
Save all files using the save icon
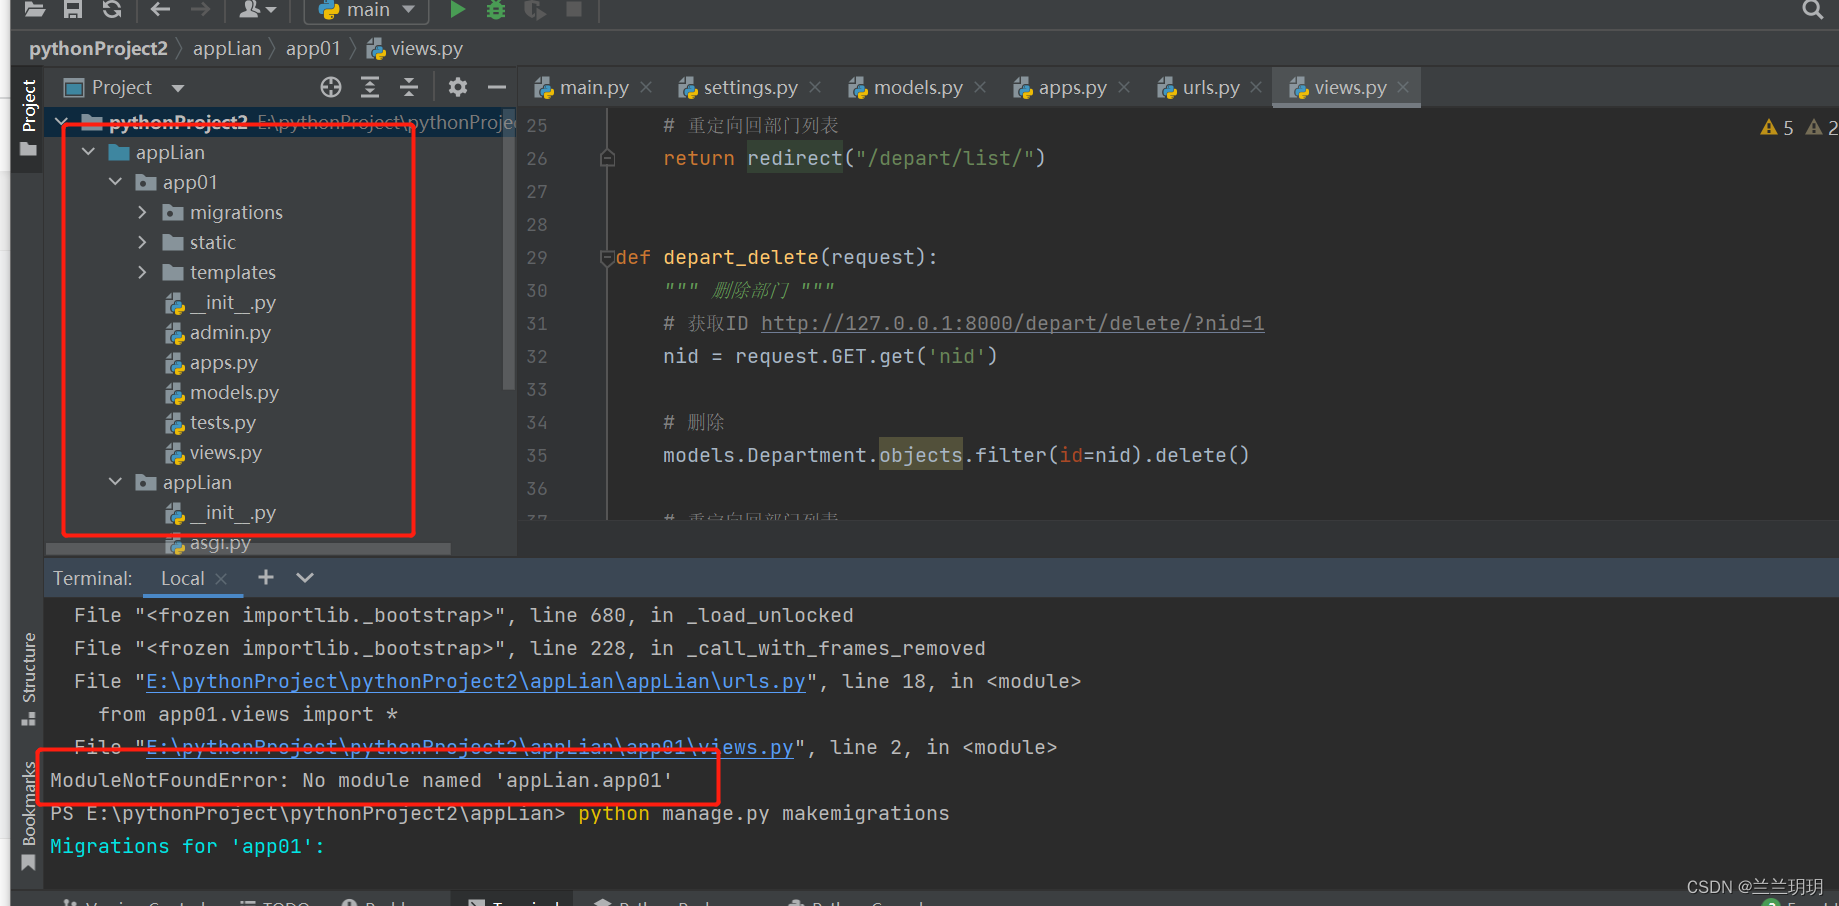[x=71, y=9]
